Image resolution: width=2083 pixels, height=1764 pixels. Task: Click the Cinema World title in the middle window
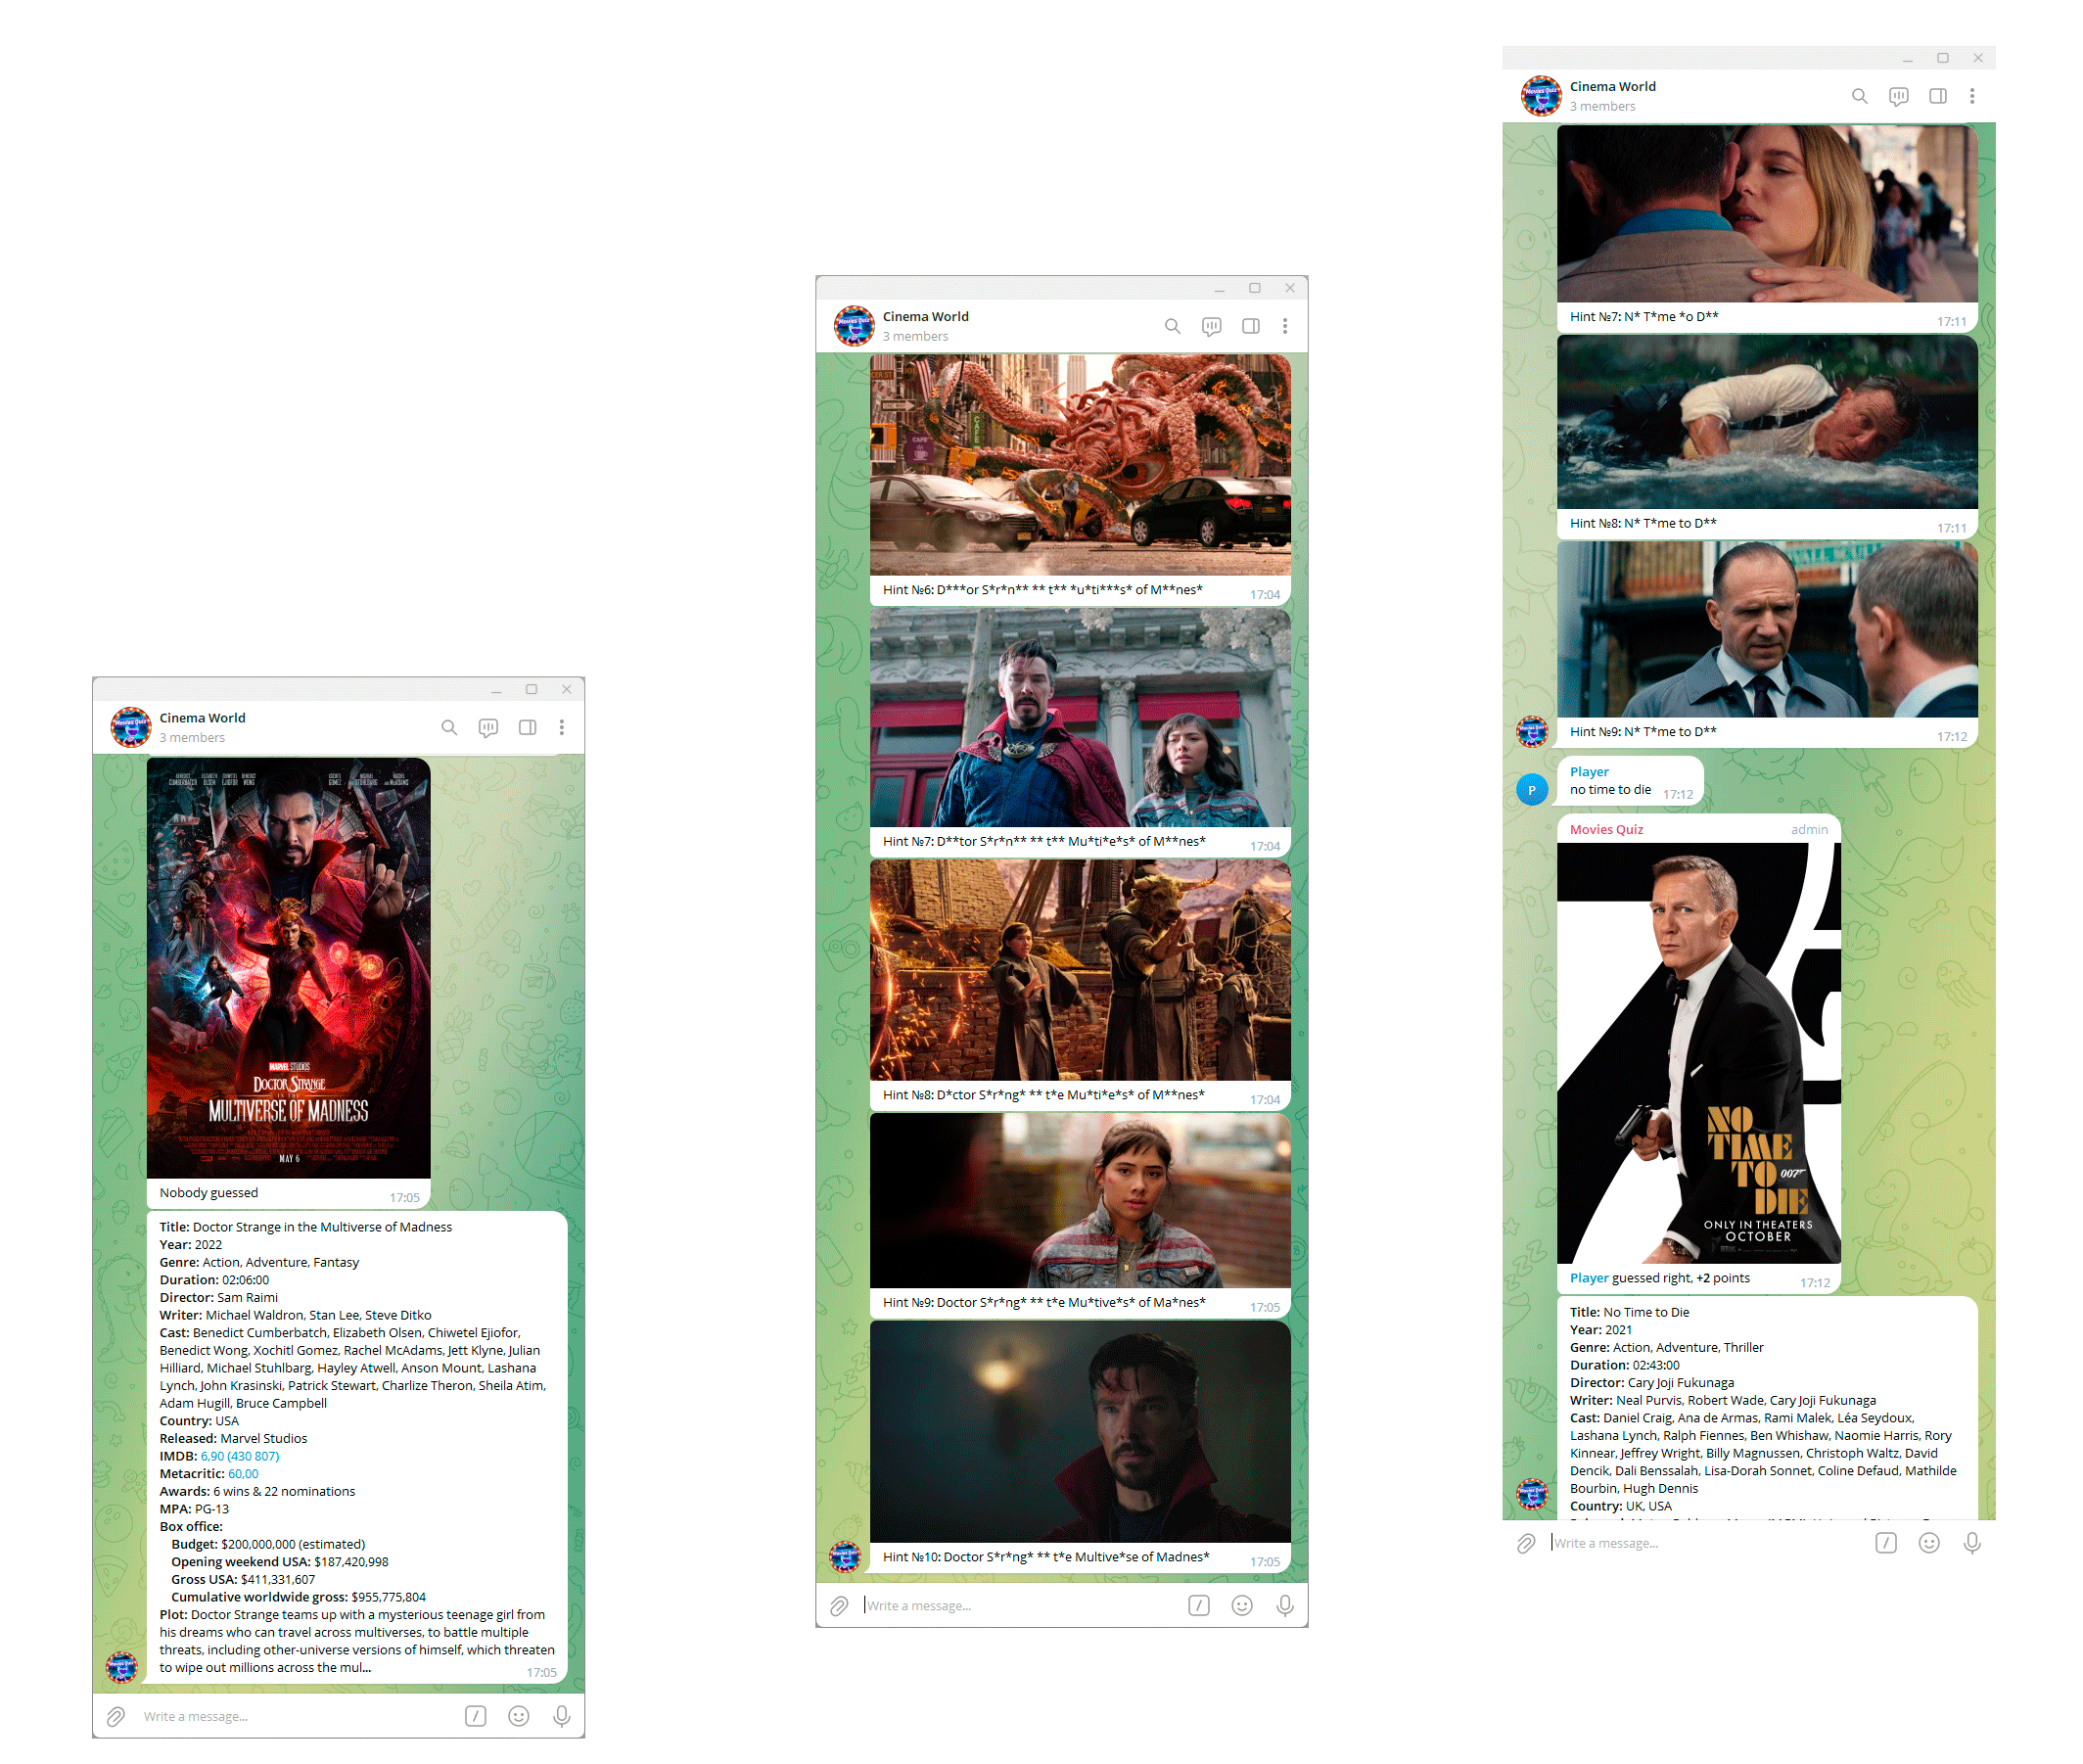[925, 317]
